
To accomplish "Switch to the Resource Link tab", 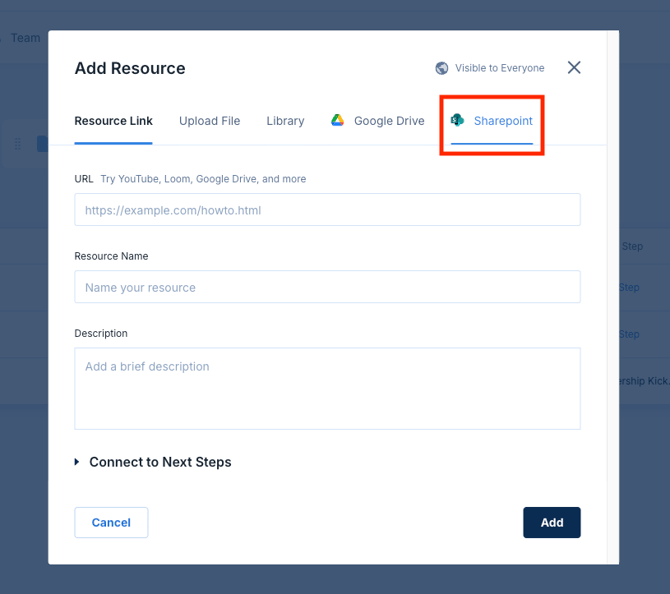I will point(113,121).
